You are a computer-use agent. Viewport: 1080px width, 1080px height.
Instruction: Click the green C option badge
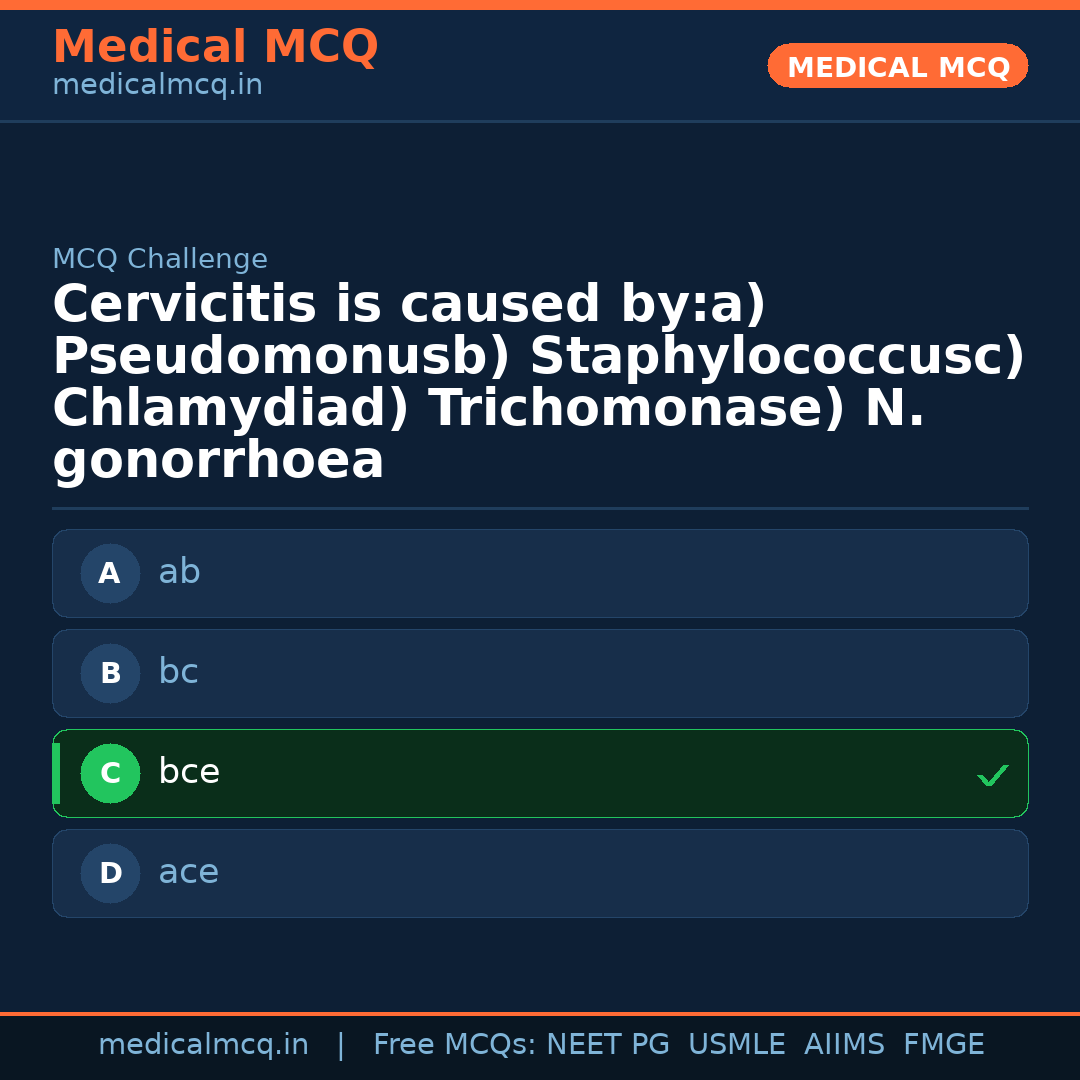[x=110, y=773]
